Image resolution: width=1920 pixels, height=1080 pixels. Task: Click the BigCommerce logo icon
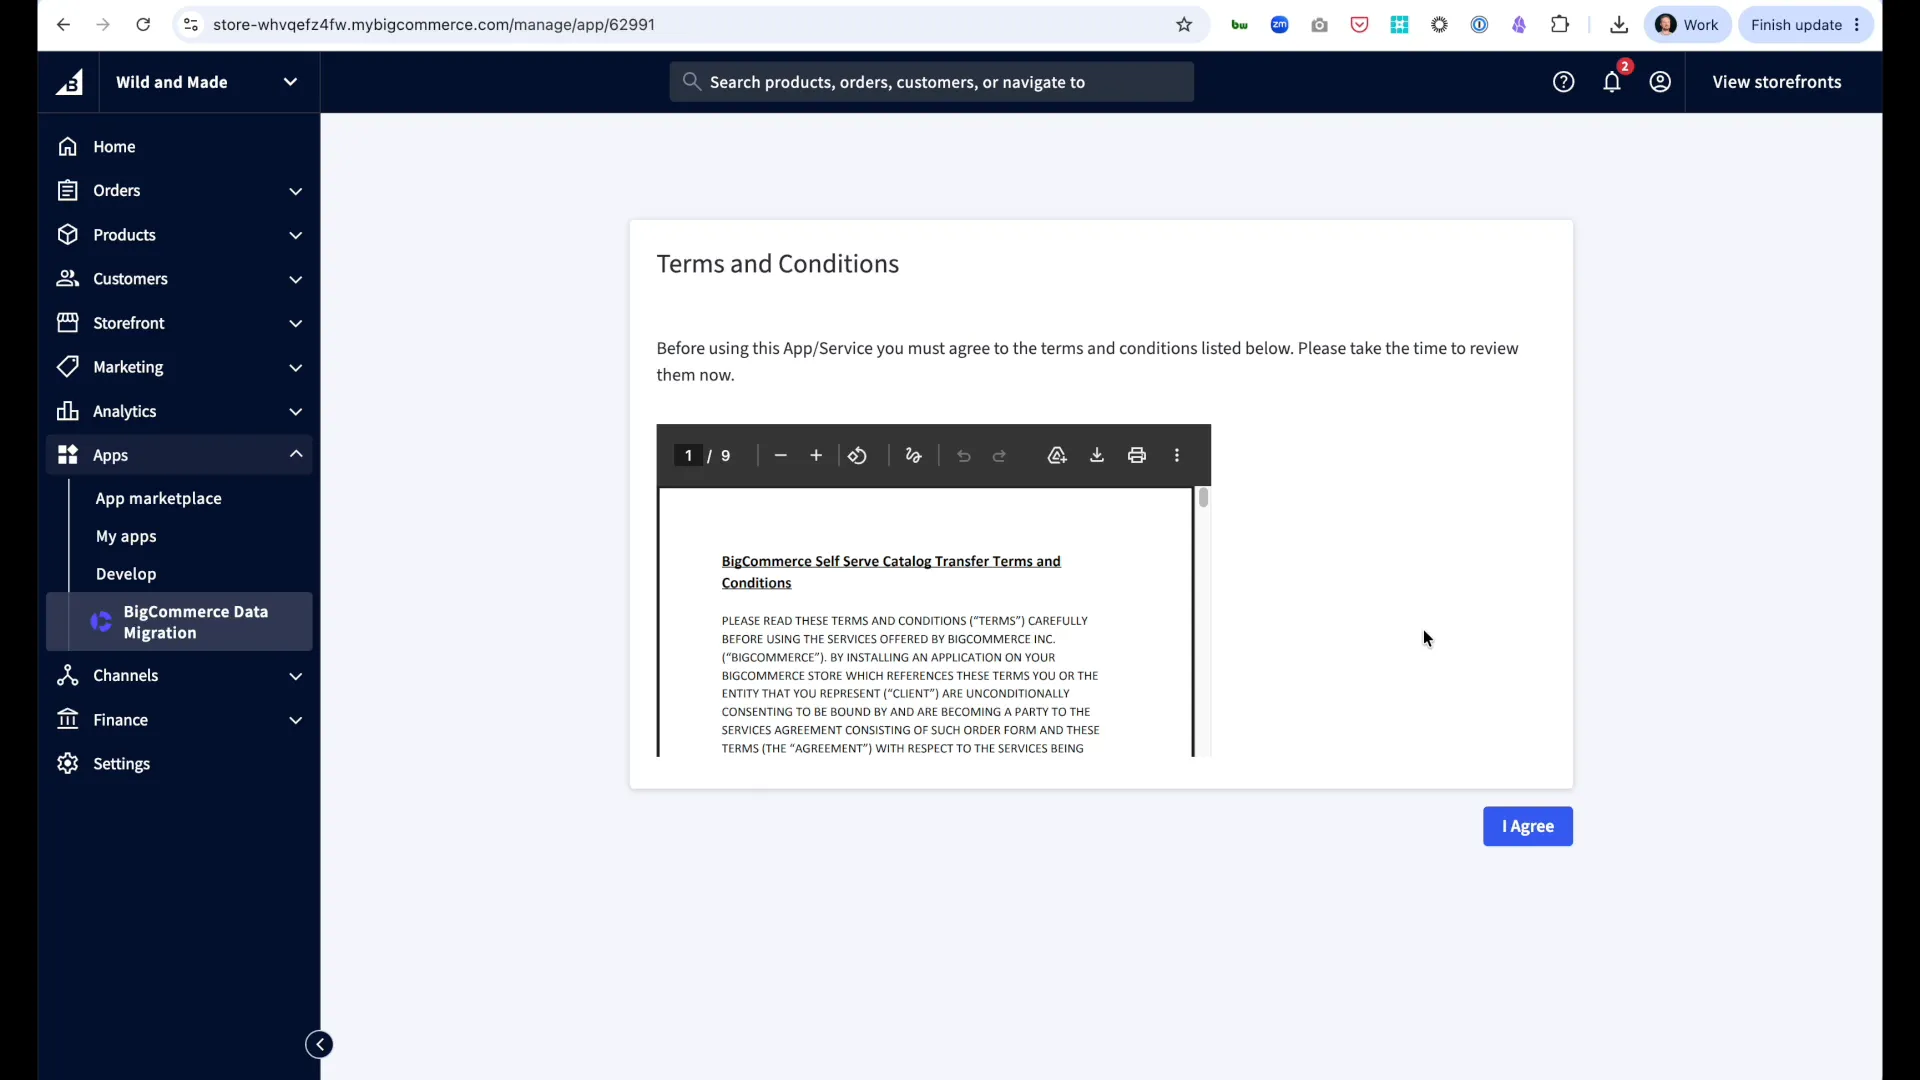click(69, 83)
